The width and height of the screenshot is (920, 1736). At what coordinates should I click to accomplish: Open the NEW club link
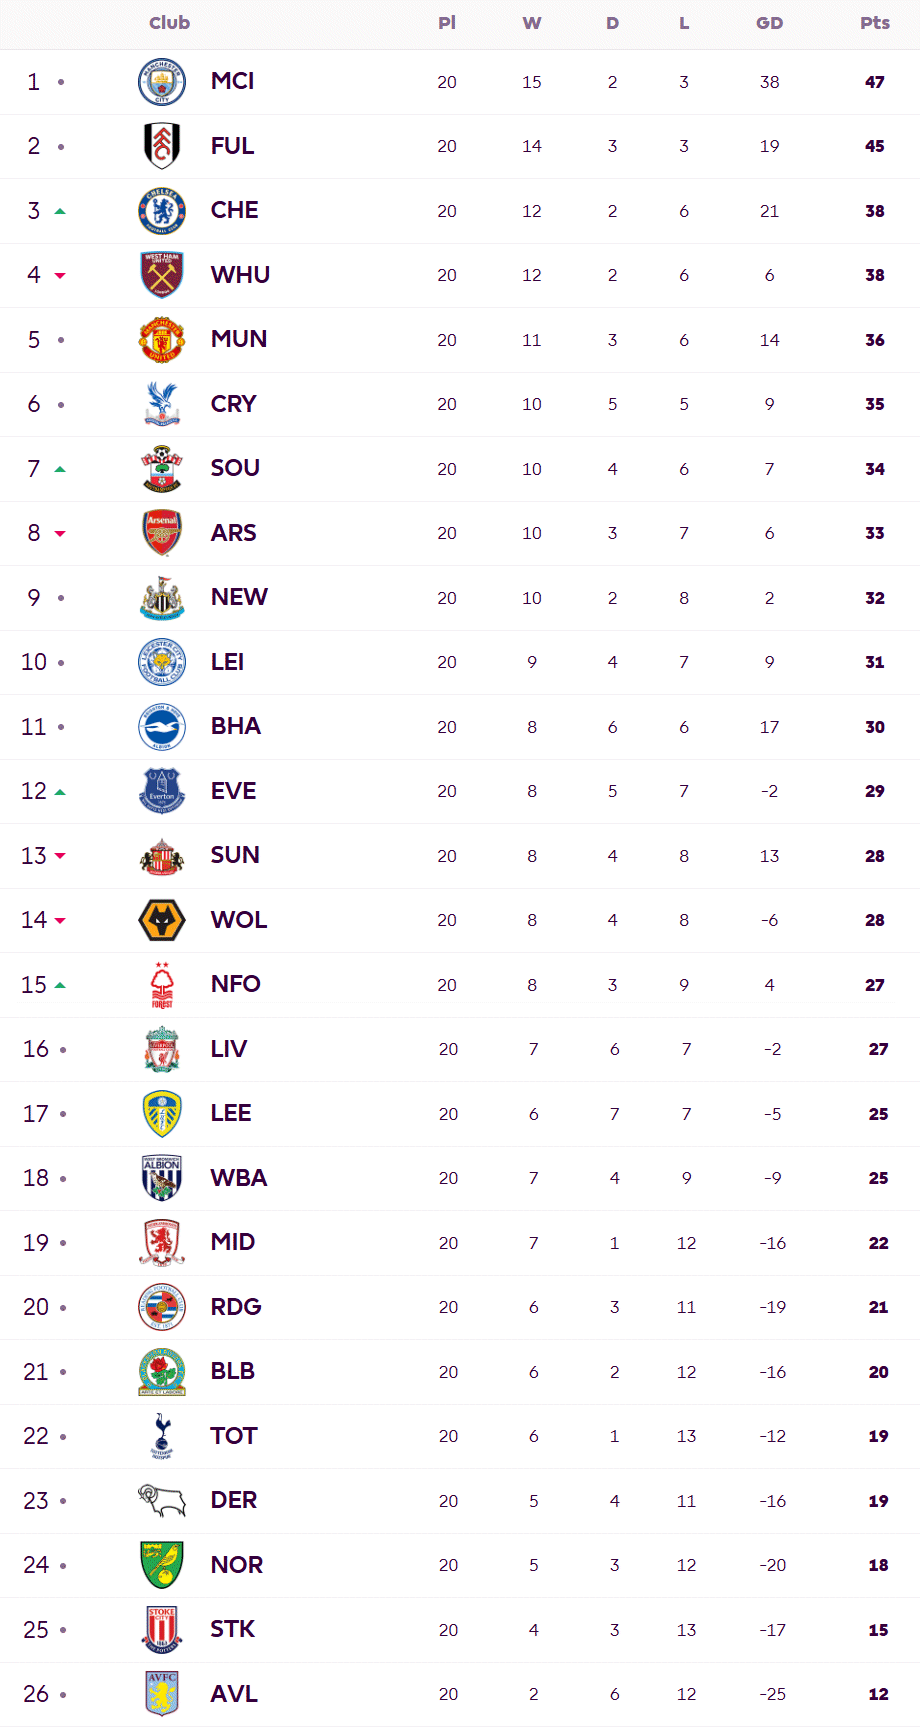[239, 597]
